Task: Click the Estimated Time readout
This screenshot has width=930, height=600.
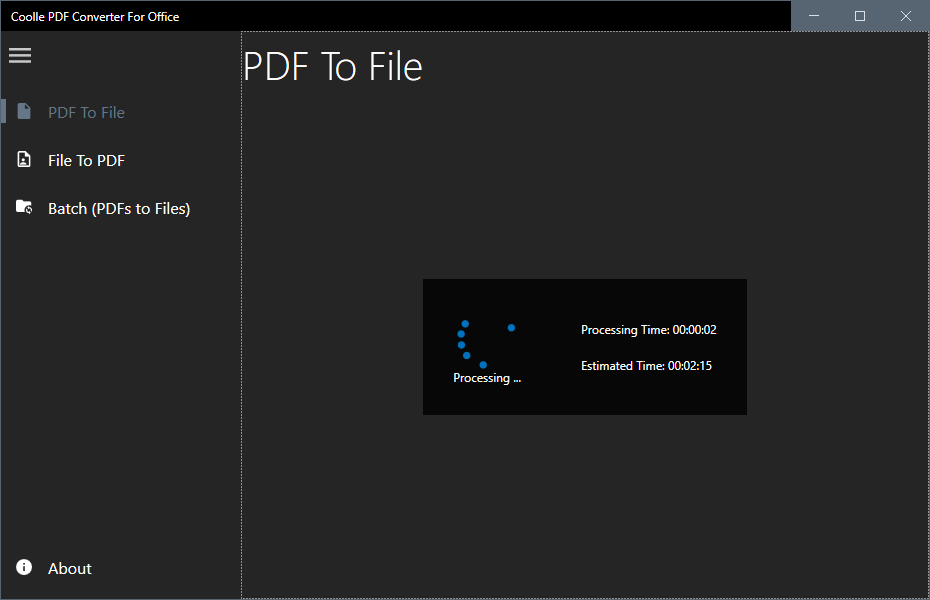Action: [646, 366]
